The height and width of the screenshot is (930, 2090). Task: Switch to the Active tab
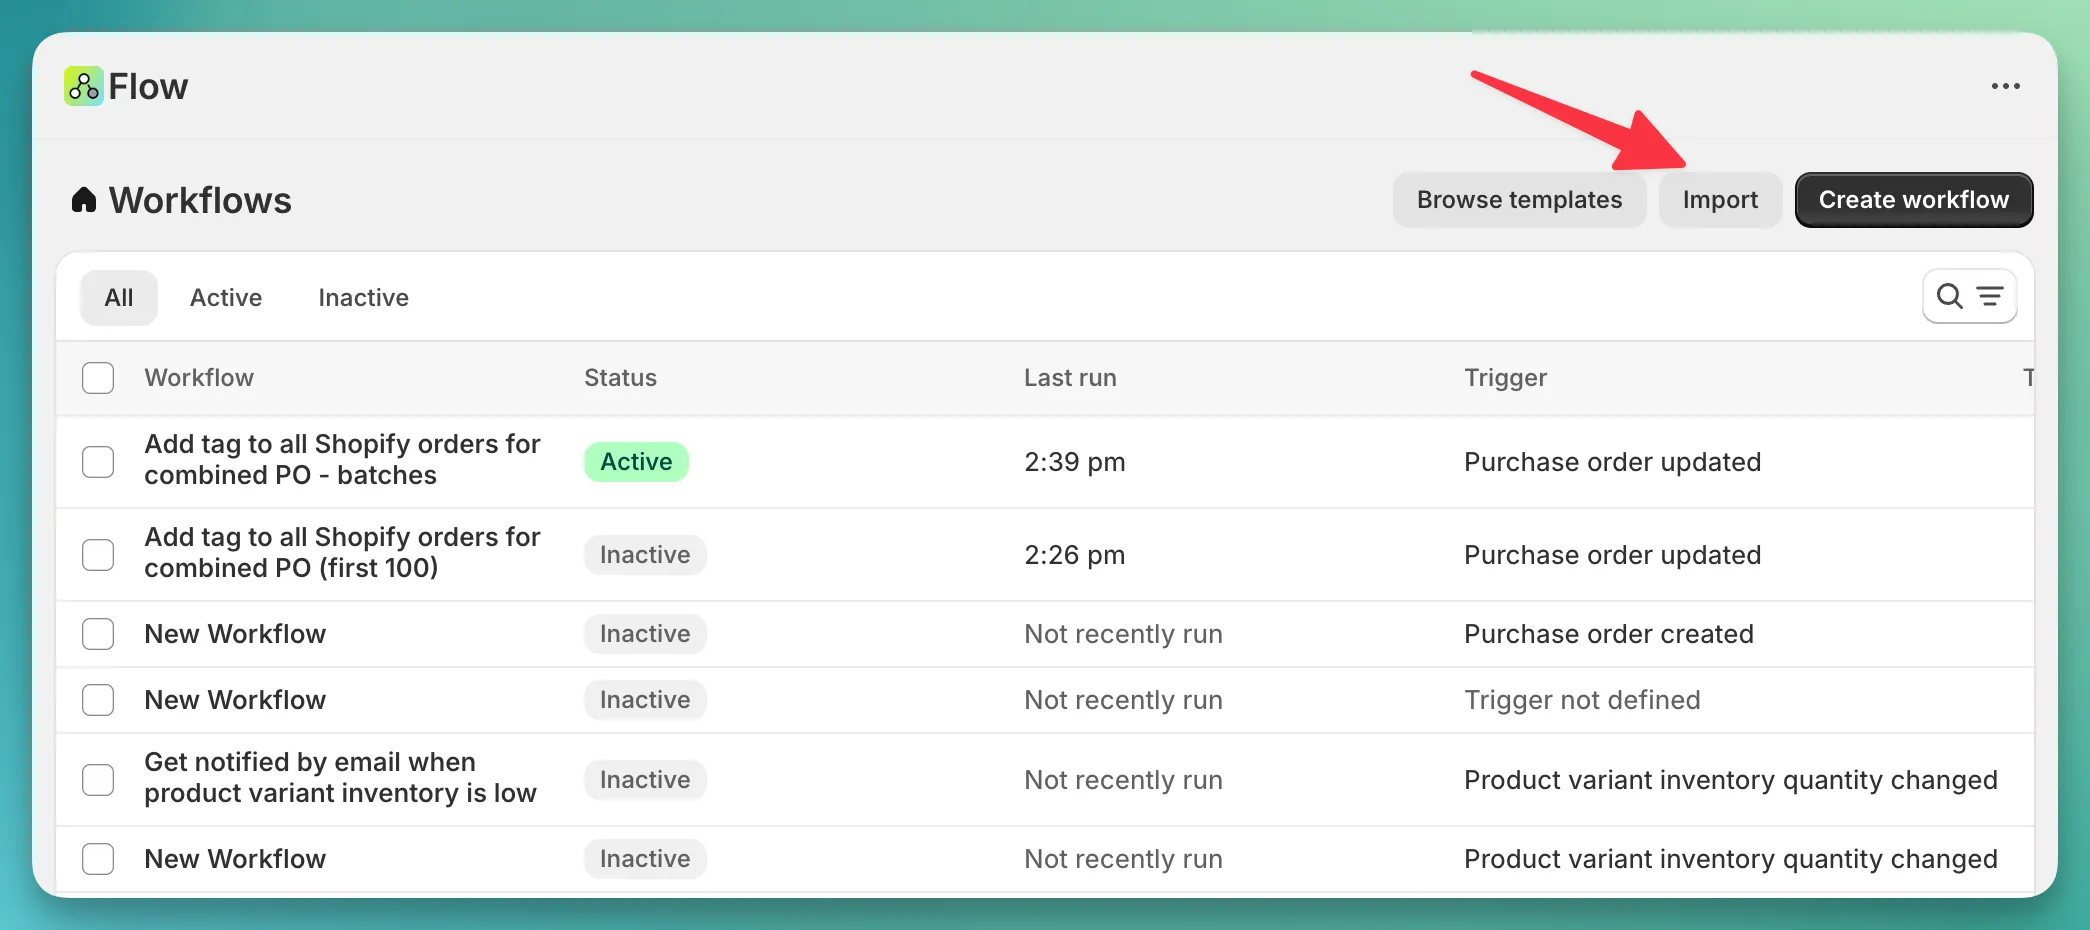click(x=225, y=297)
